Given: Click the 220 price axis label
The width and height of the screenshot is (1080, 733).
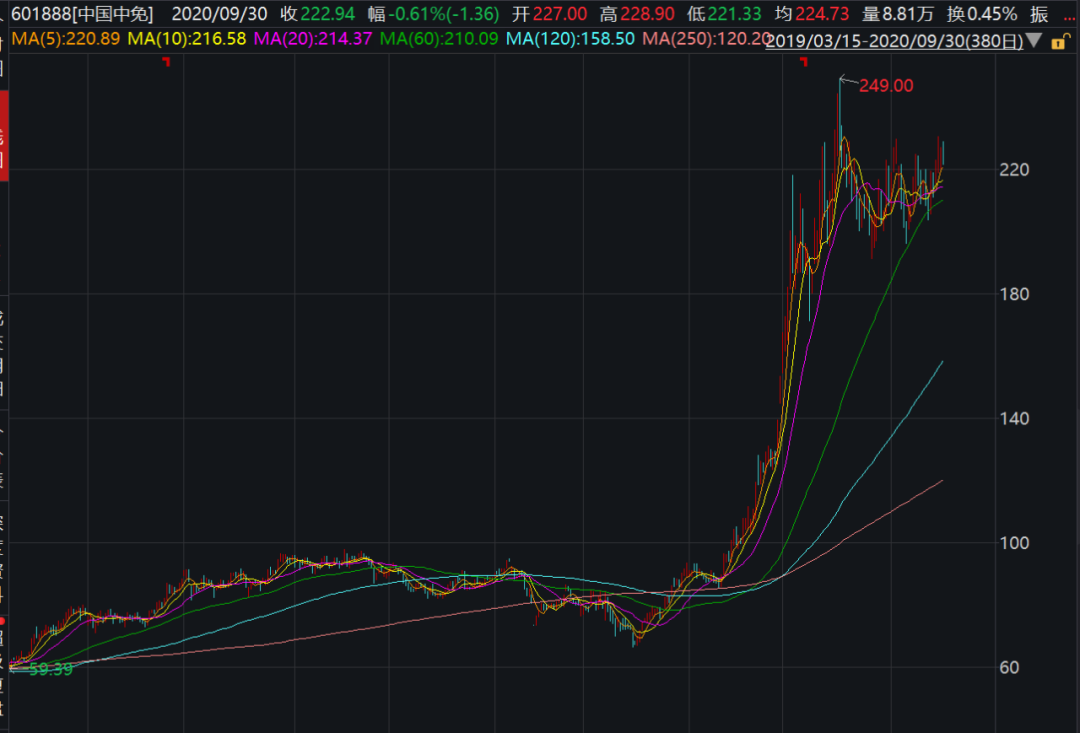Looking at the screenshot, I should tap(1015, 169).
